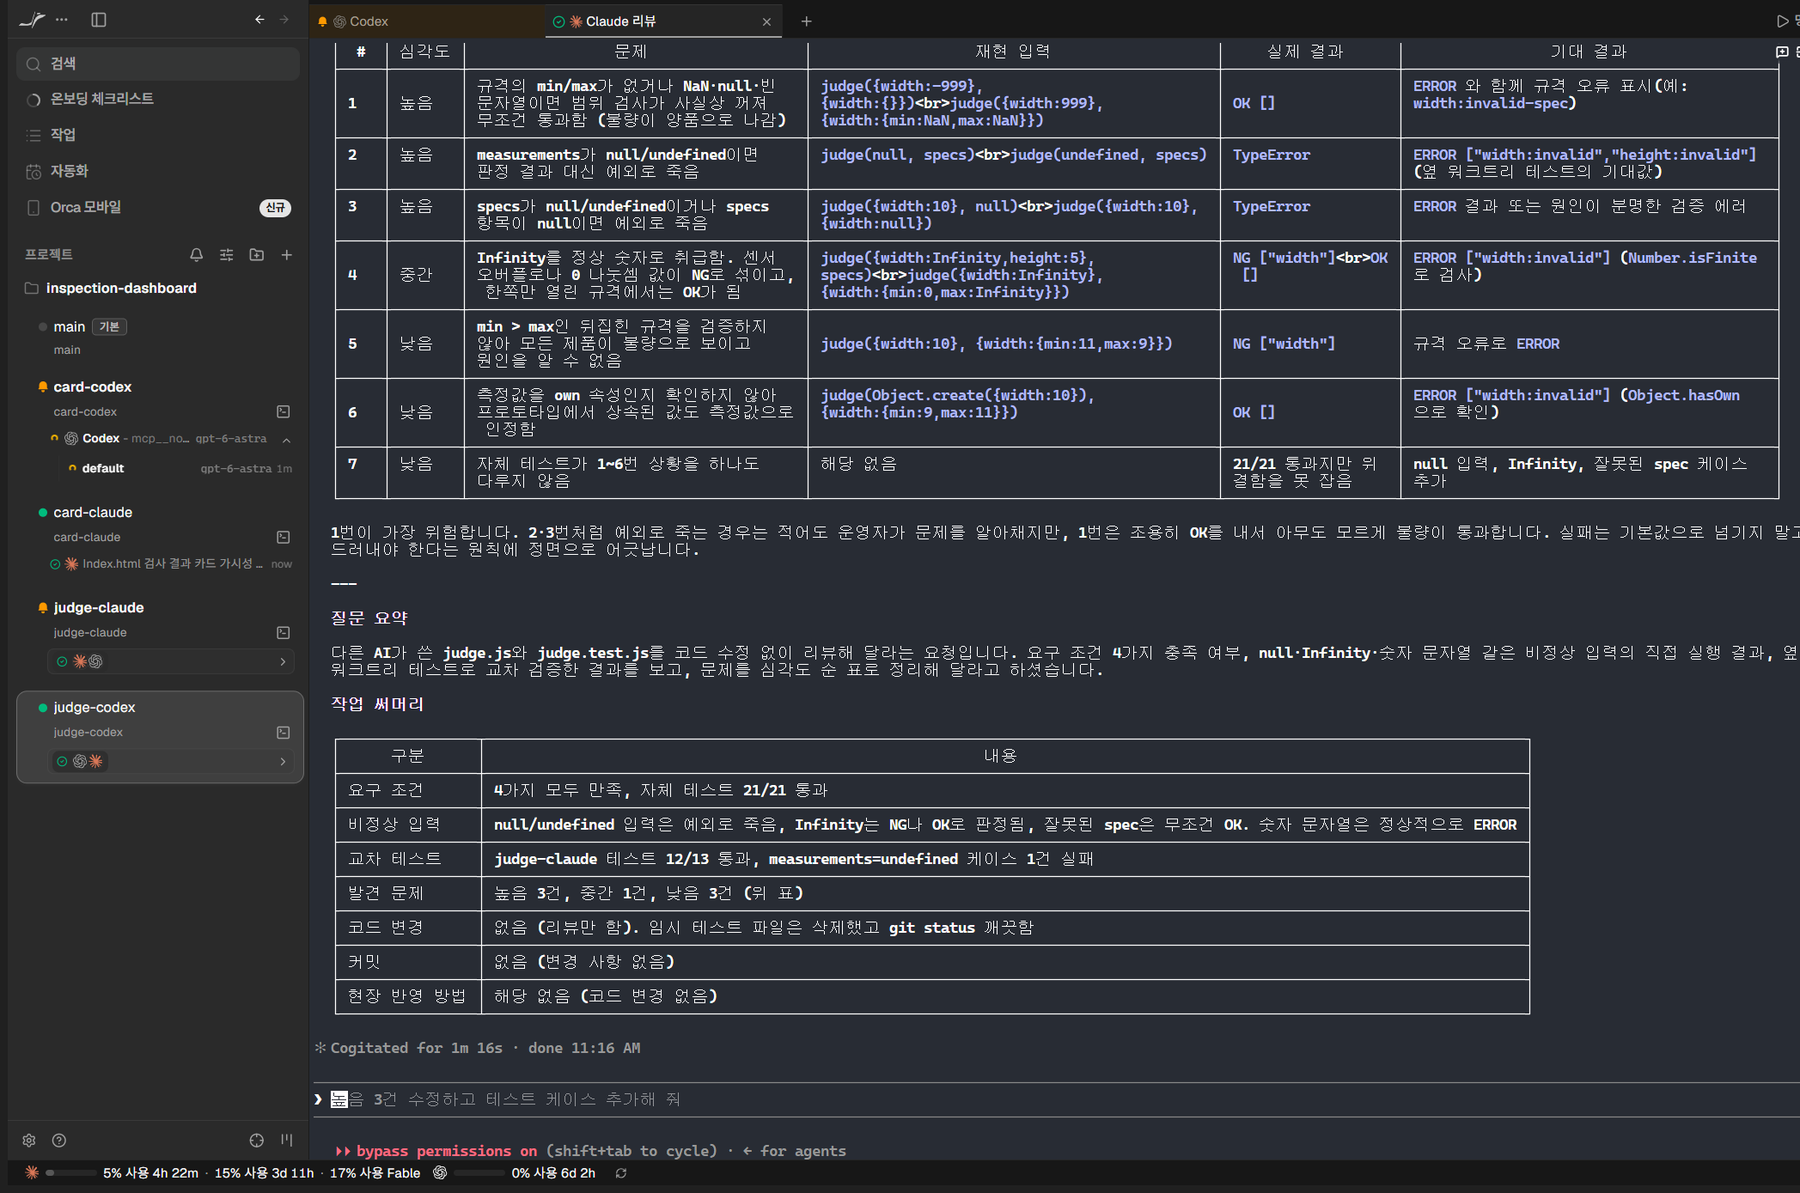Screen dimensions: 1800x1193
Task: Click the add folder icon in projects
Action: [x=256, y=255]
